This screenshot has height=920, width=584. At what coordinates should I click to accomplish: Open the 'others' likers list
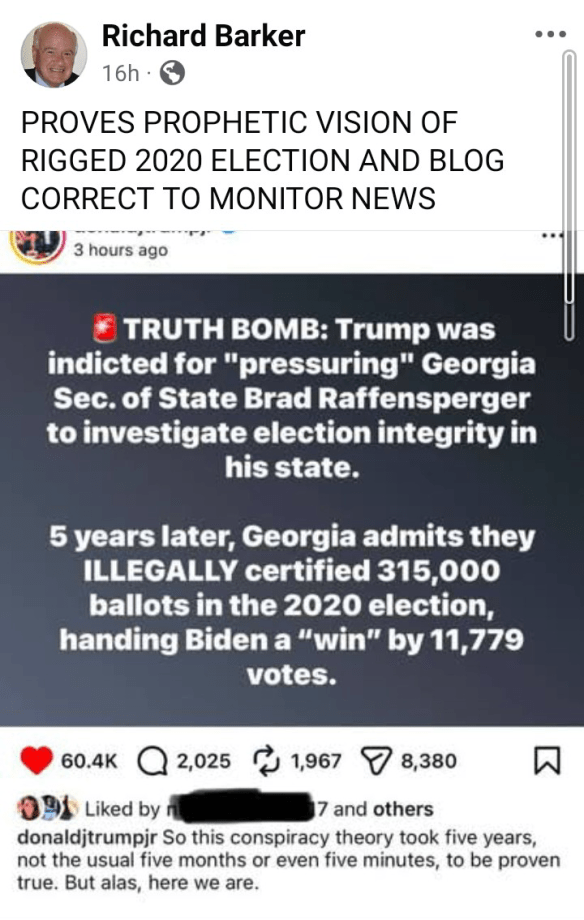(x=403, y=809)
